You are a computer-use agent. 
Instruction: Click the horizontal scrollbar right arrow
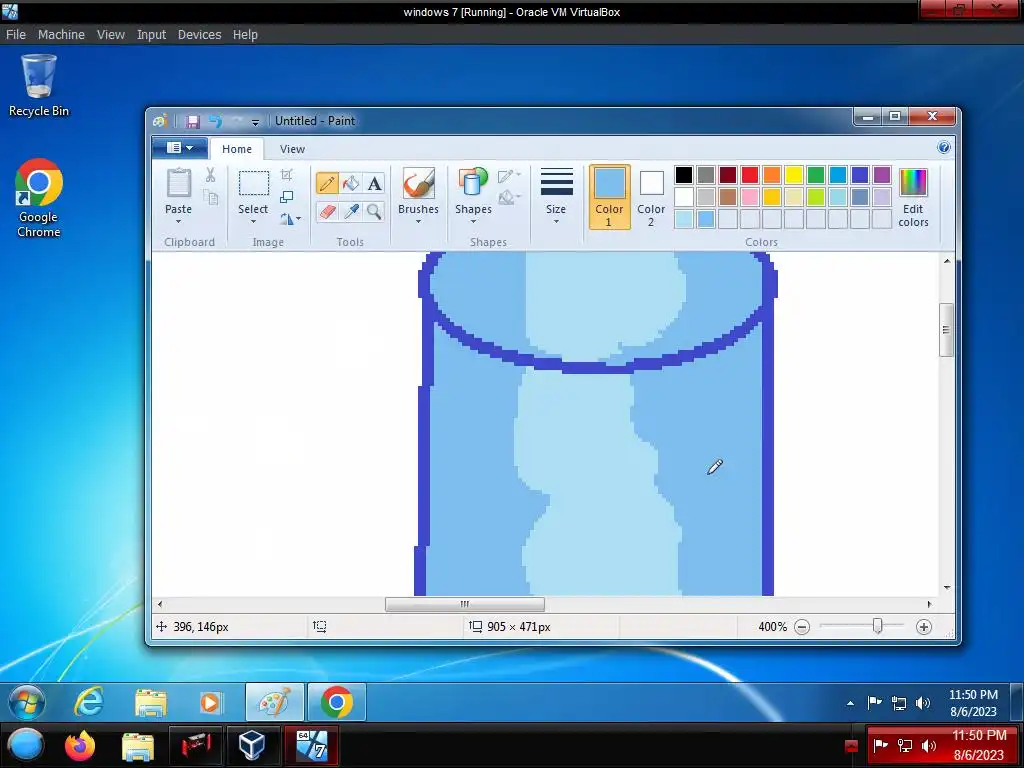[929, 604]
